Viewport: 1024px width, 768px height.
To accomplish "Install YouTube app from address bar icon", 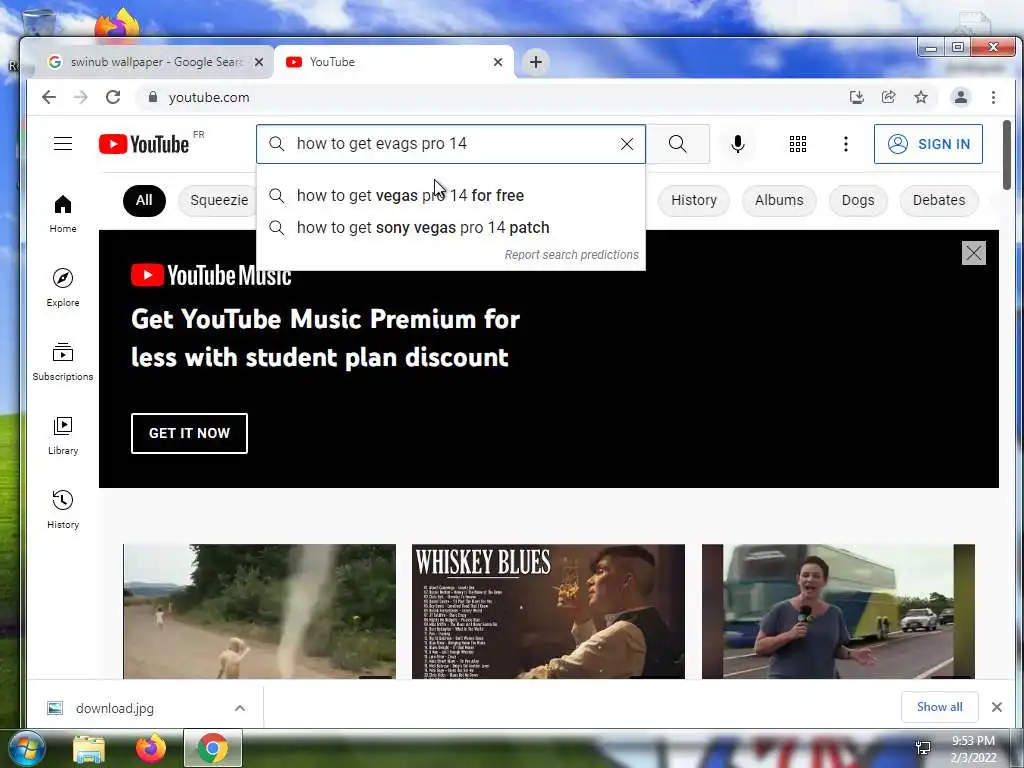I will click(x=857, y=97).
